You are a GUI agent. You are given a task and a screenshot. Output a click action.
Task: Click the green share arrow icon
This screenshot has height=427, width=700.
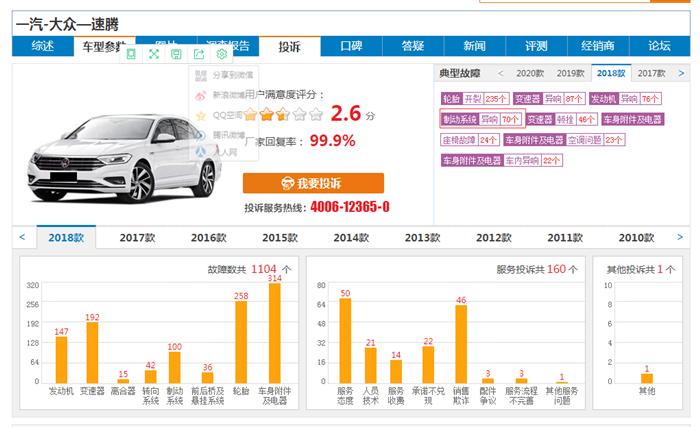tap(199, 54)
